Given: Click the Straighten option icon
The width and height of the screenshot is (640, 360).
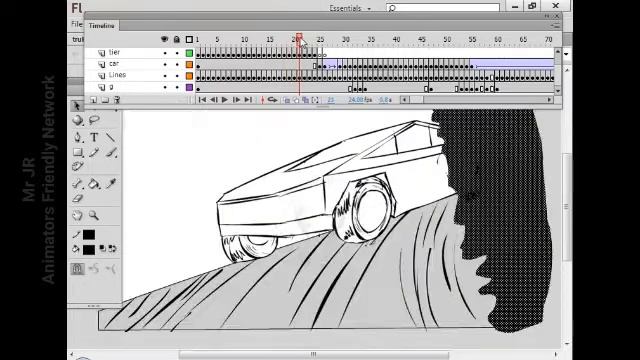Looking at the screenshot, I should [x=111, y=269].
